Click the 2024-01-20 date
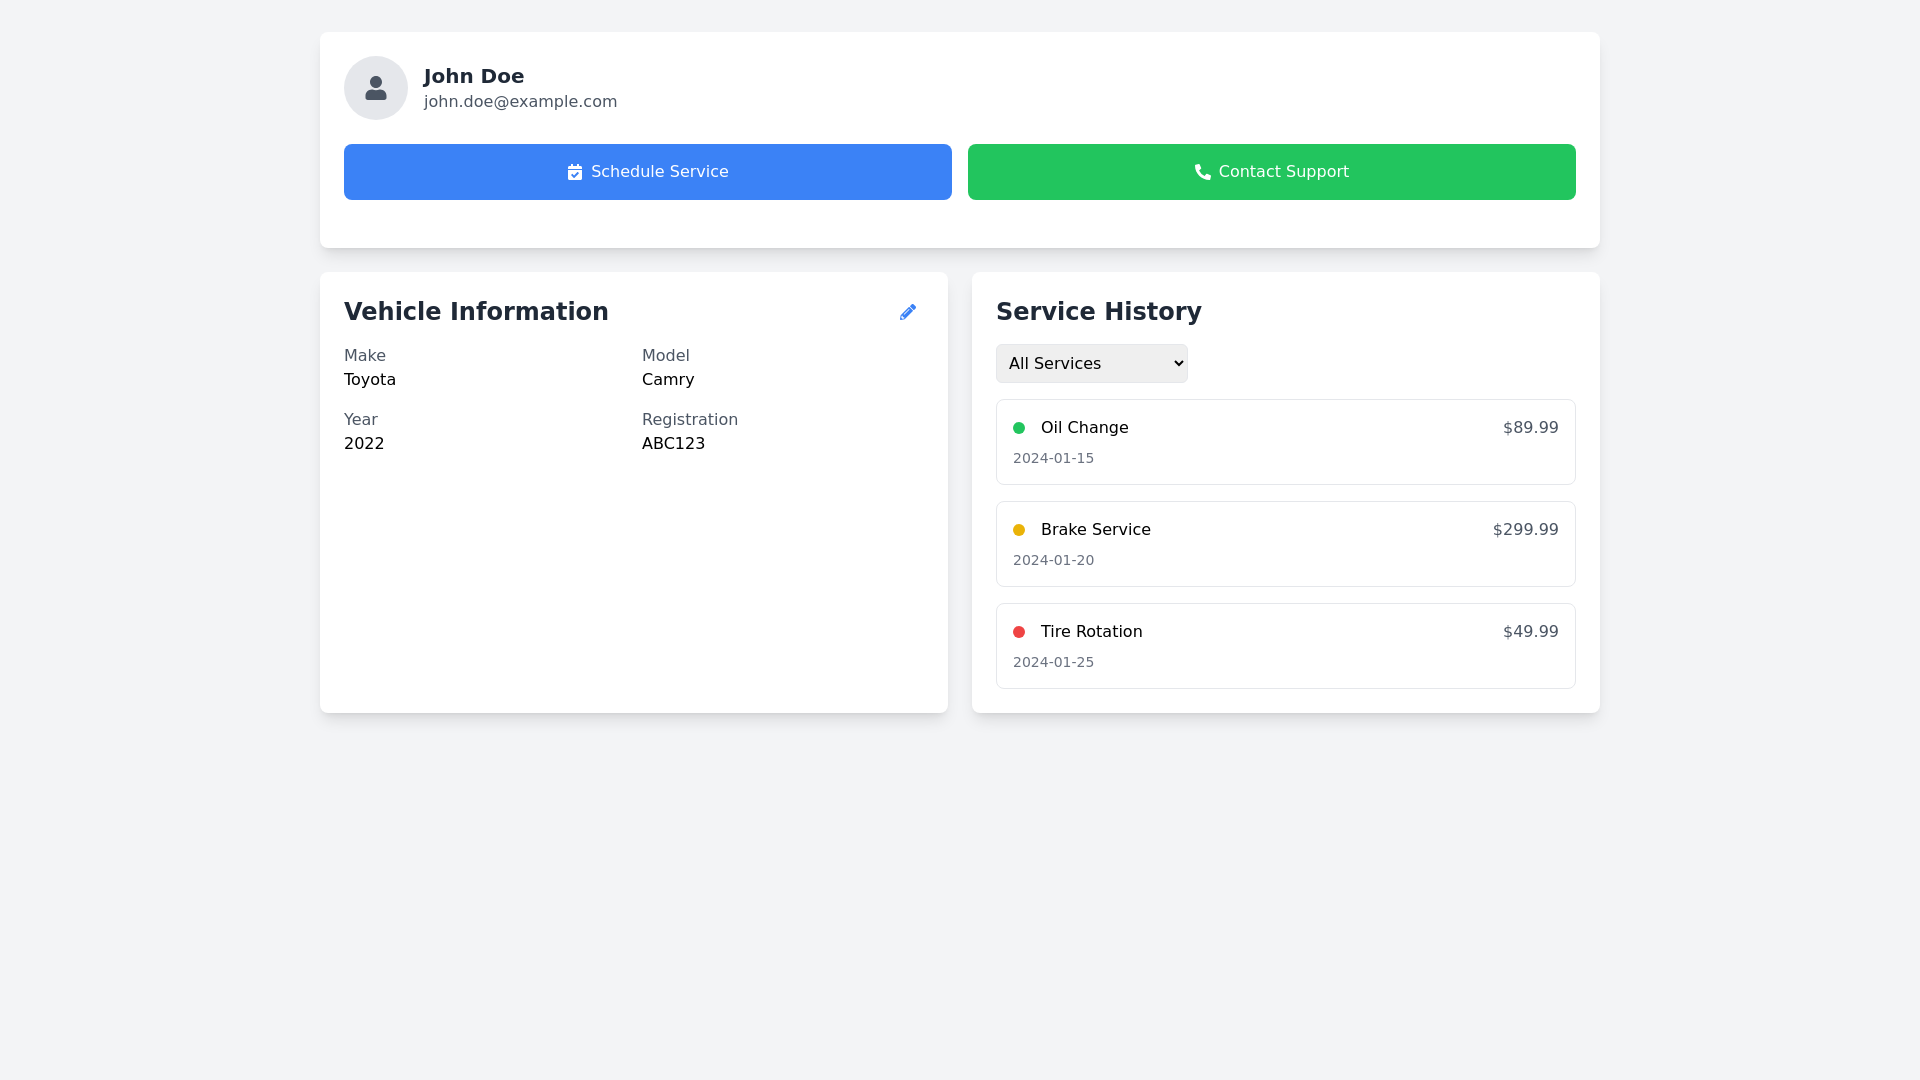 pyautogui.click(x=1053, y=560)
